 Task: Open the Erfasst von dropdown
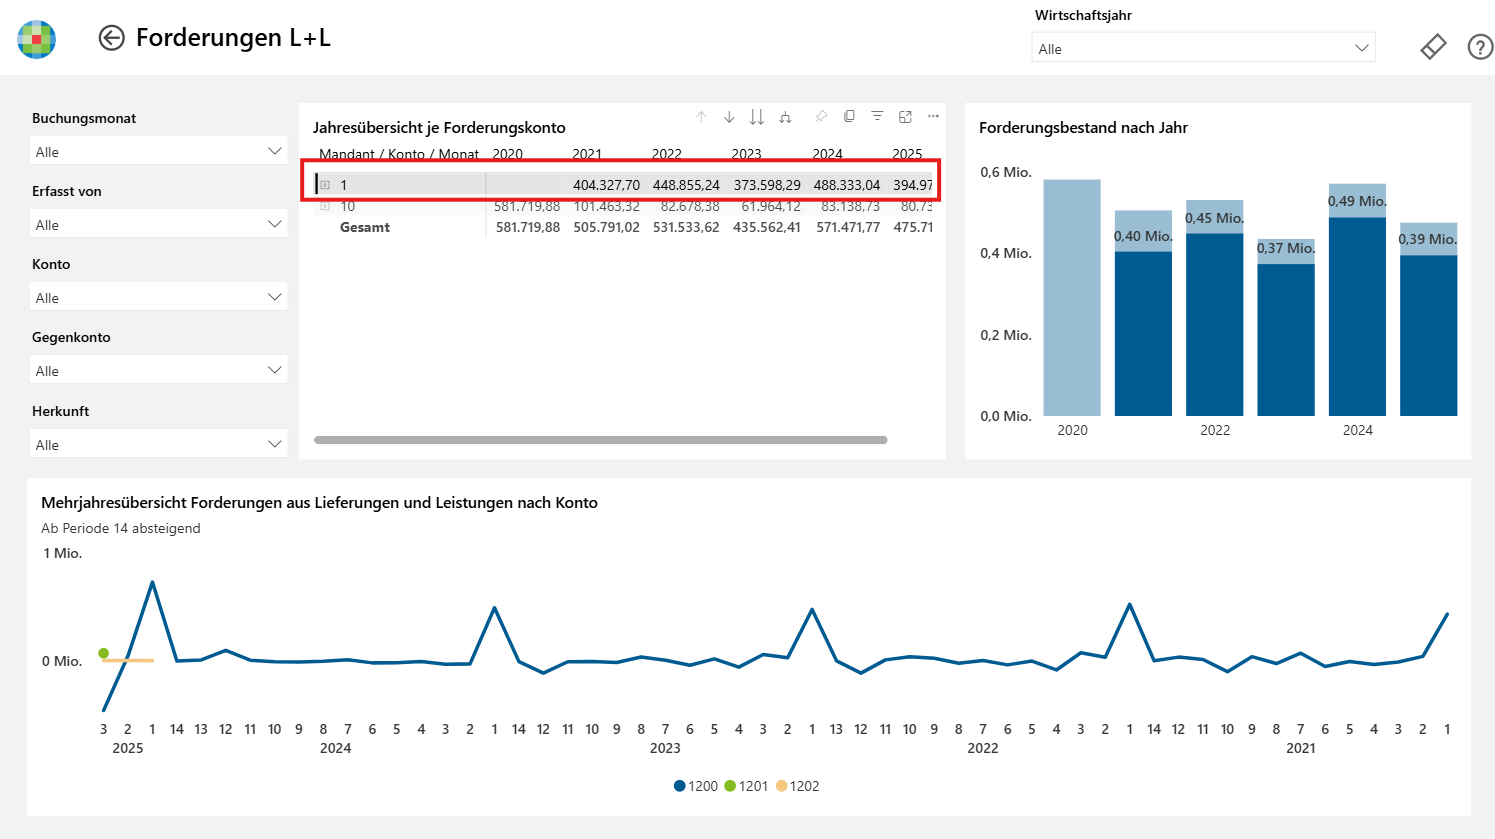[x=158, y=224]
